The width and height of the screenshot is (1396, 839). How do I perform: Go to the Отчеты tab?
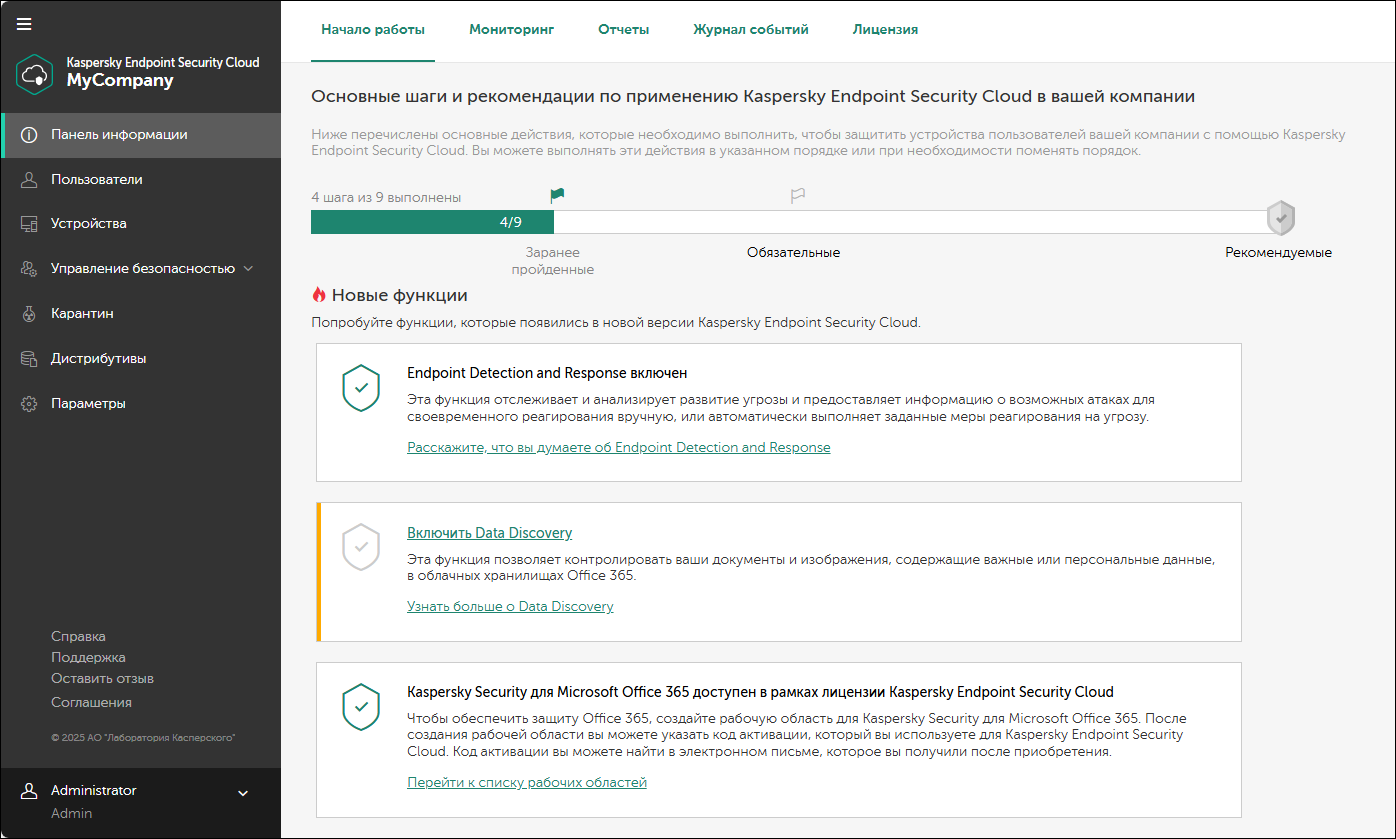(624, 30)
